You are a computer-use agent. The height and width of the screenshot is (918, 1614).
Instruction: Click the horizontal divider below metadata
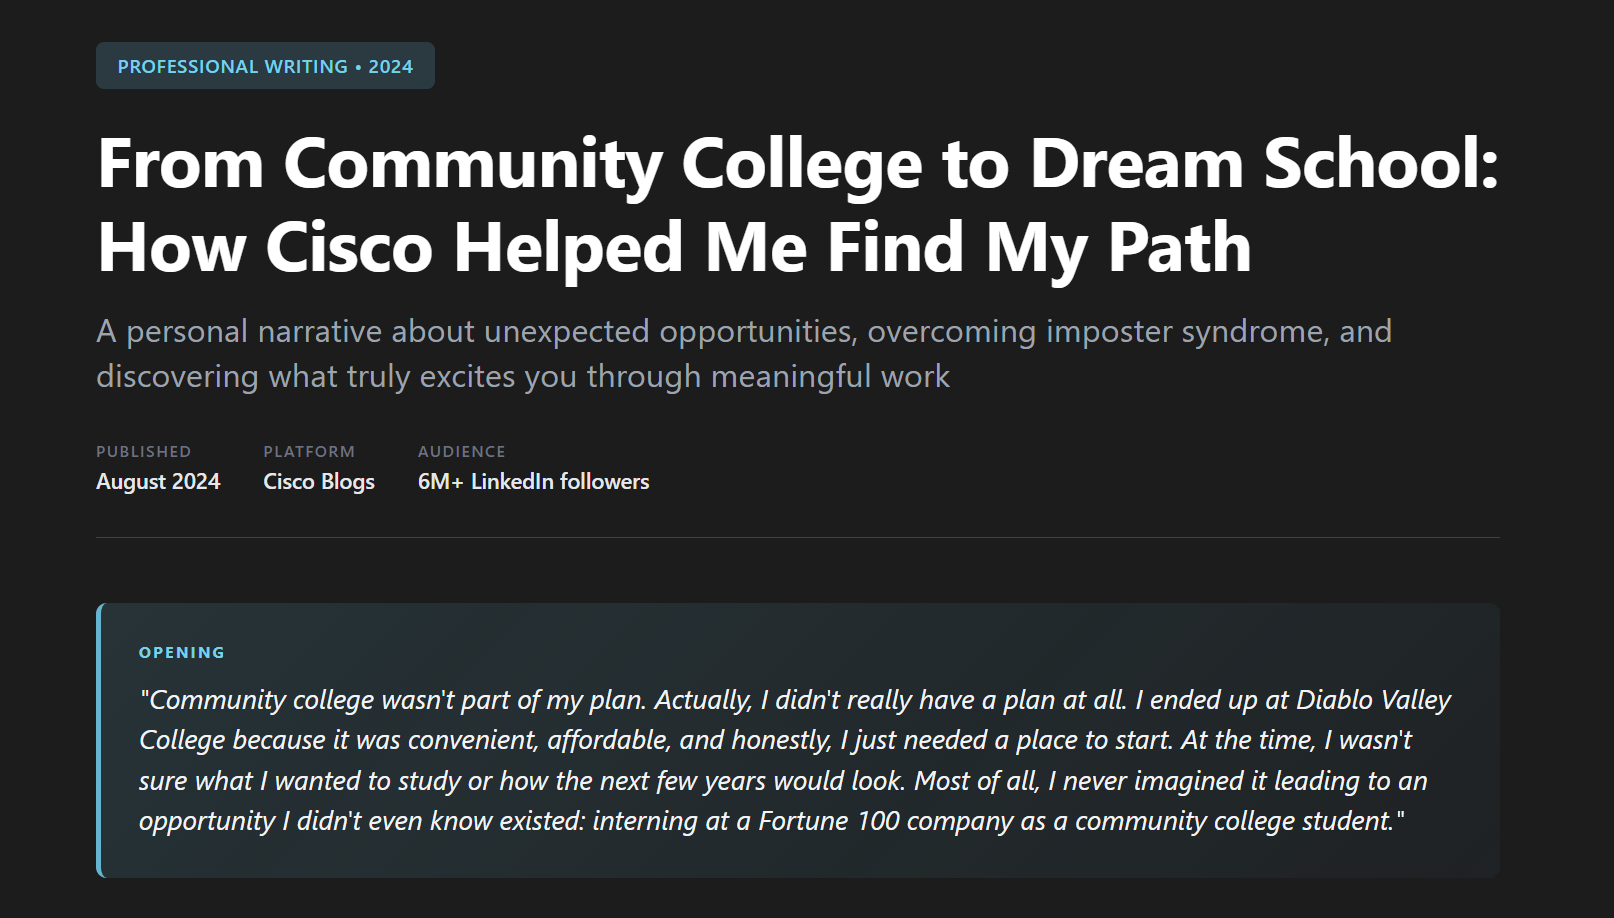pyautogui.click(x=797, y=538)
